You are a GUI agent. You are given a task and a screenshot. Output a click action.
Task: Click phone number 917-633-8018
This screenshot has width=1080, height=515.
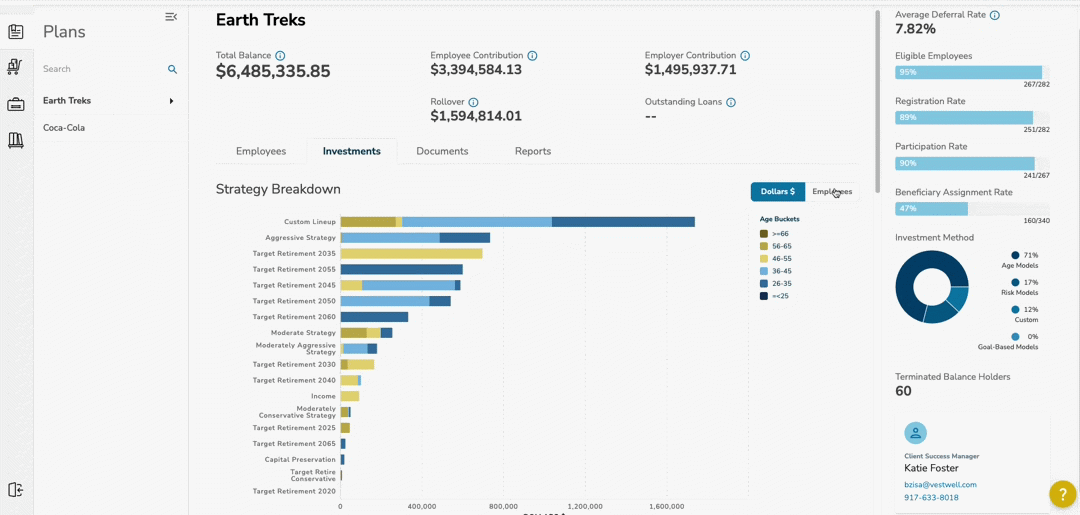click(931, 497)
